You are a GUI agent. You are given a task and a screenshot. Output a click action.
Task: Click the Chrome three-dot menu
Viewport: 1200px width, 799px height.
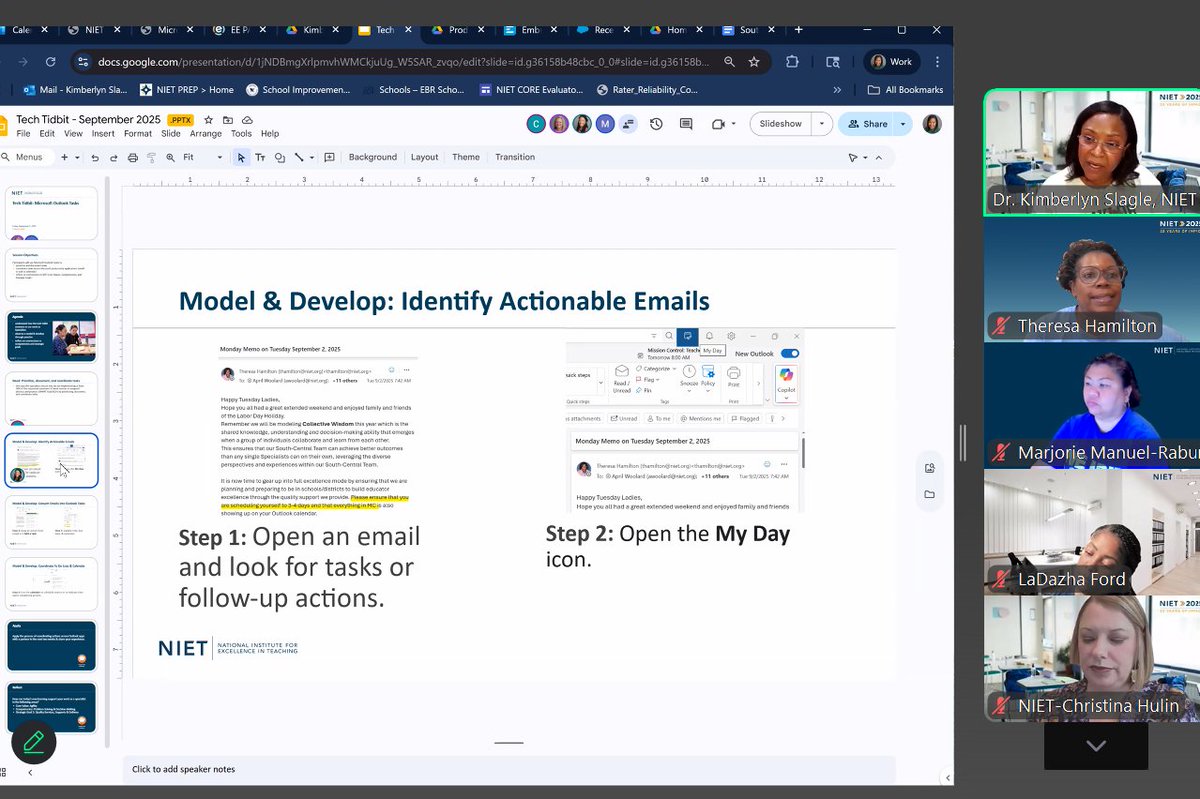pos(936,62)
